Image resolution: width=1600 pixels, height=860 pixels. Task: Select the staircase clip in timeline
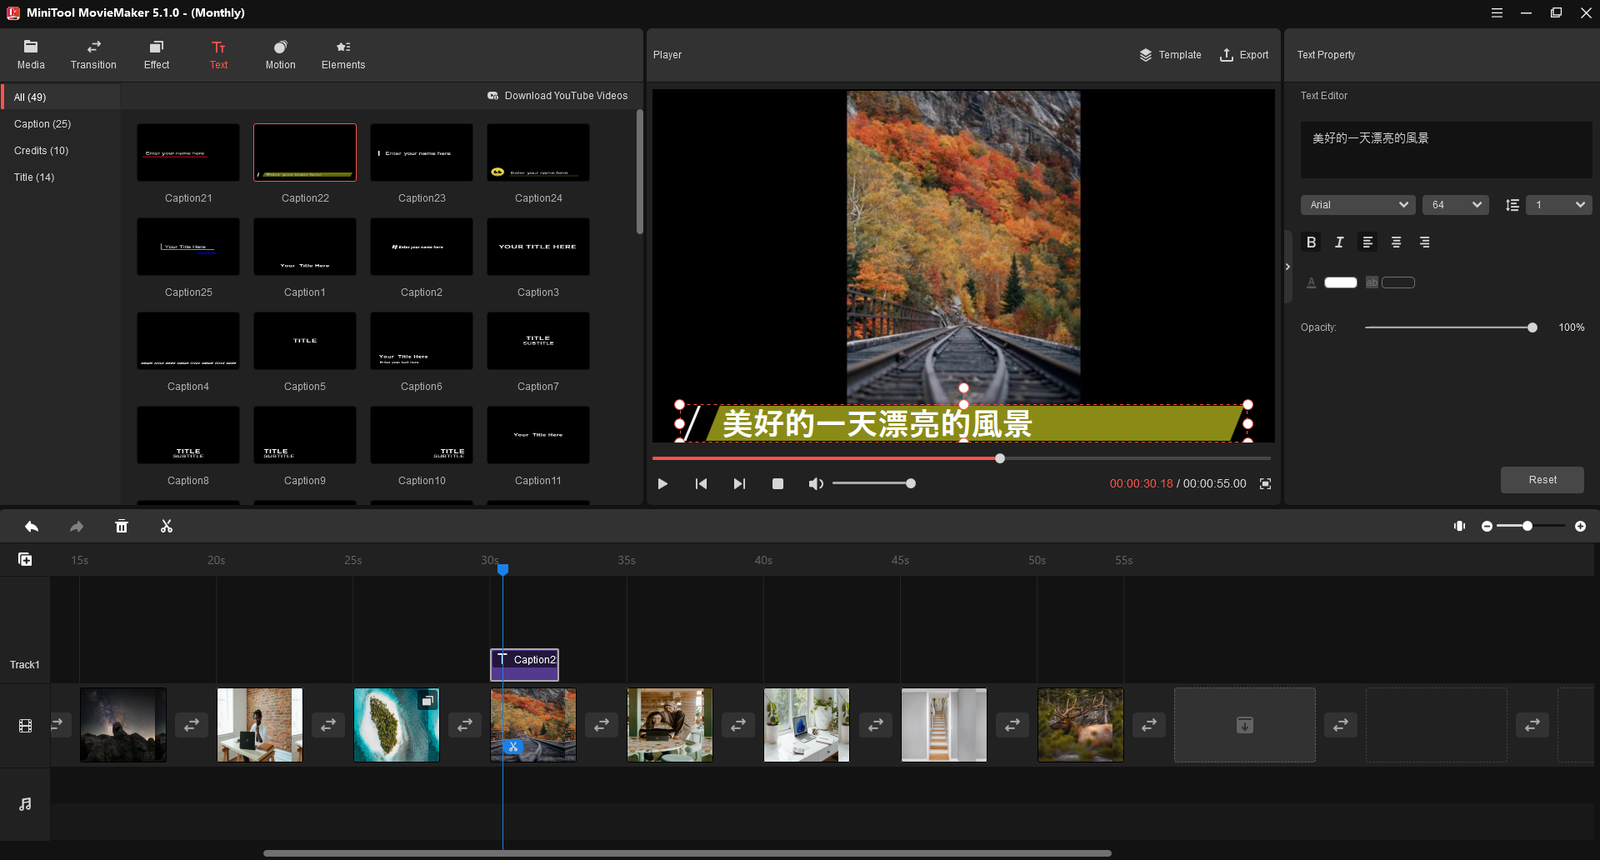point(944,725)
